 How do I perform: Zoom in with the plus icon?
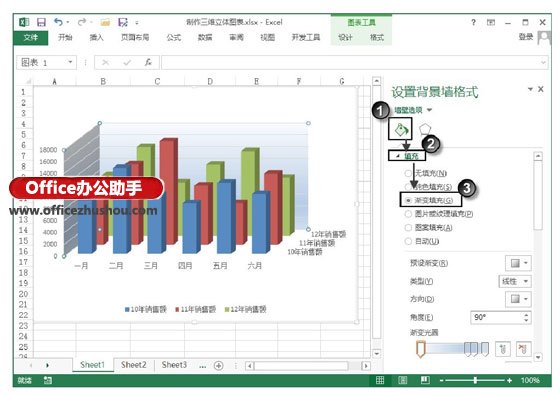click(x=509, y=381)
